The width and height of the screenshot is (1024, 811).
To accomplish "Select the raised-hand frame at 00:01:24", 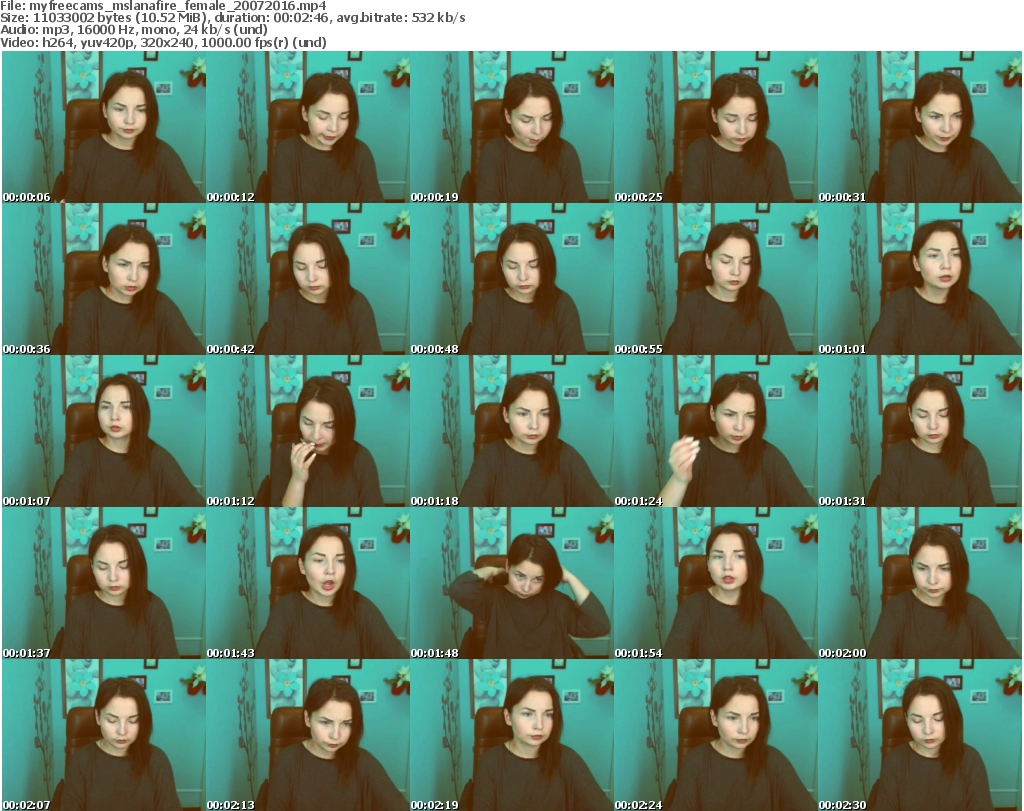I will (x=716, y=431).
